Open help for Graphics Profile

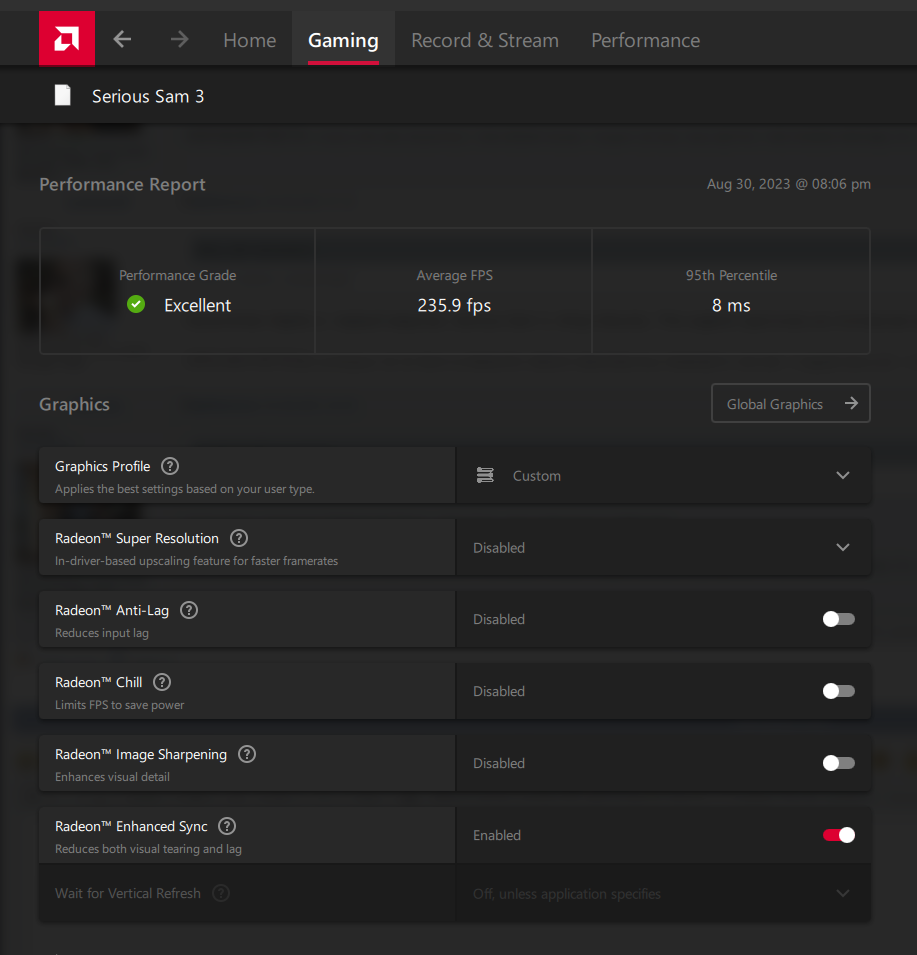(170, 466)
